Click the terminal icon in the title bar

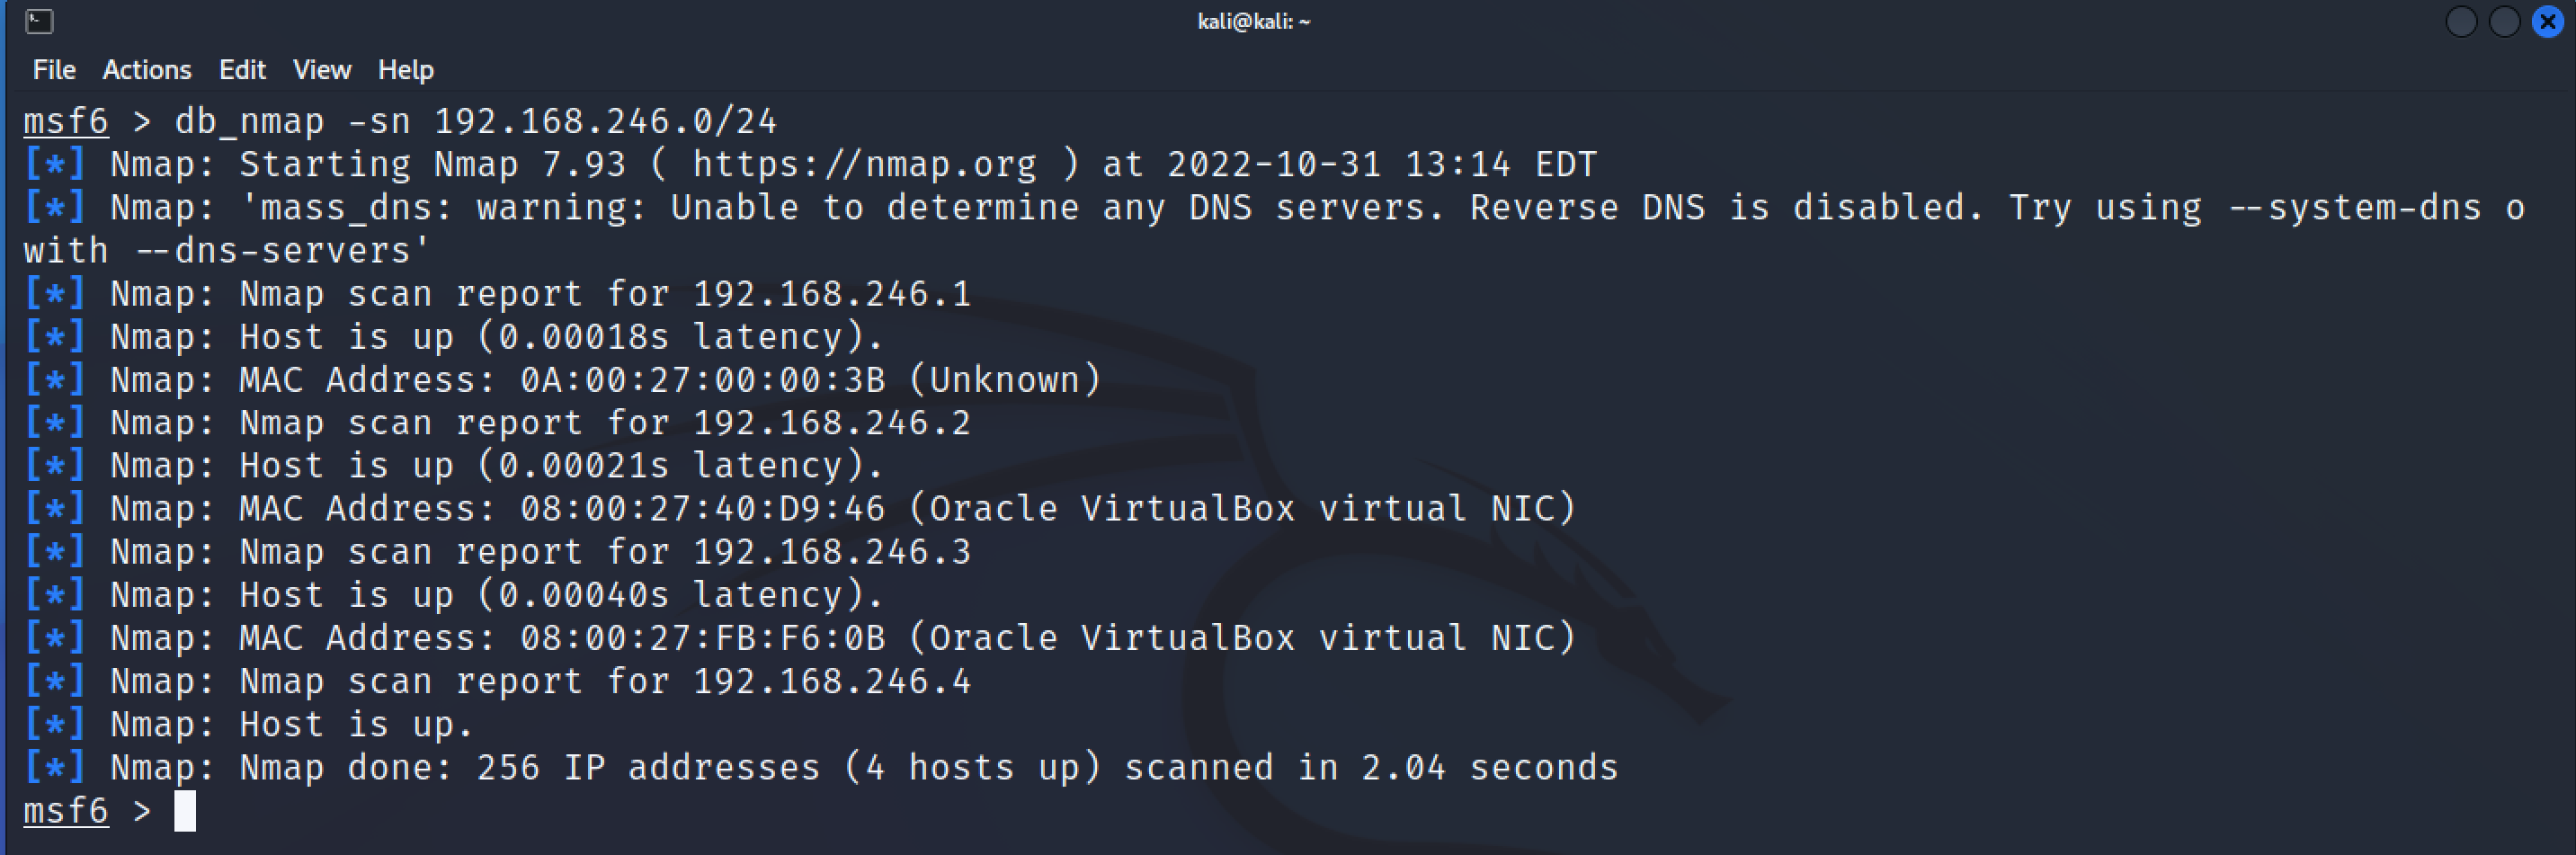(x=39, y=21)
